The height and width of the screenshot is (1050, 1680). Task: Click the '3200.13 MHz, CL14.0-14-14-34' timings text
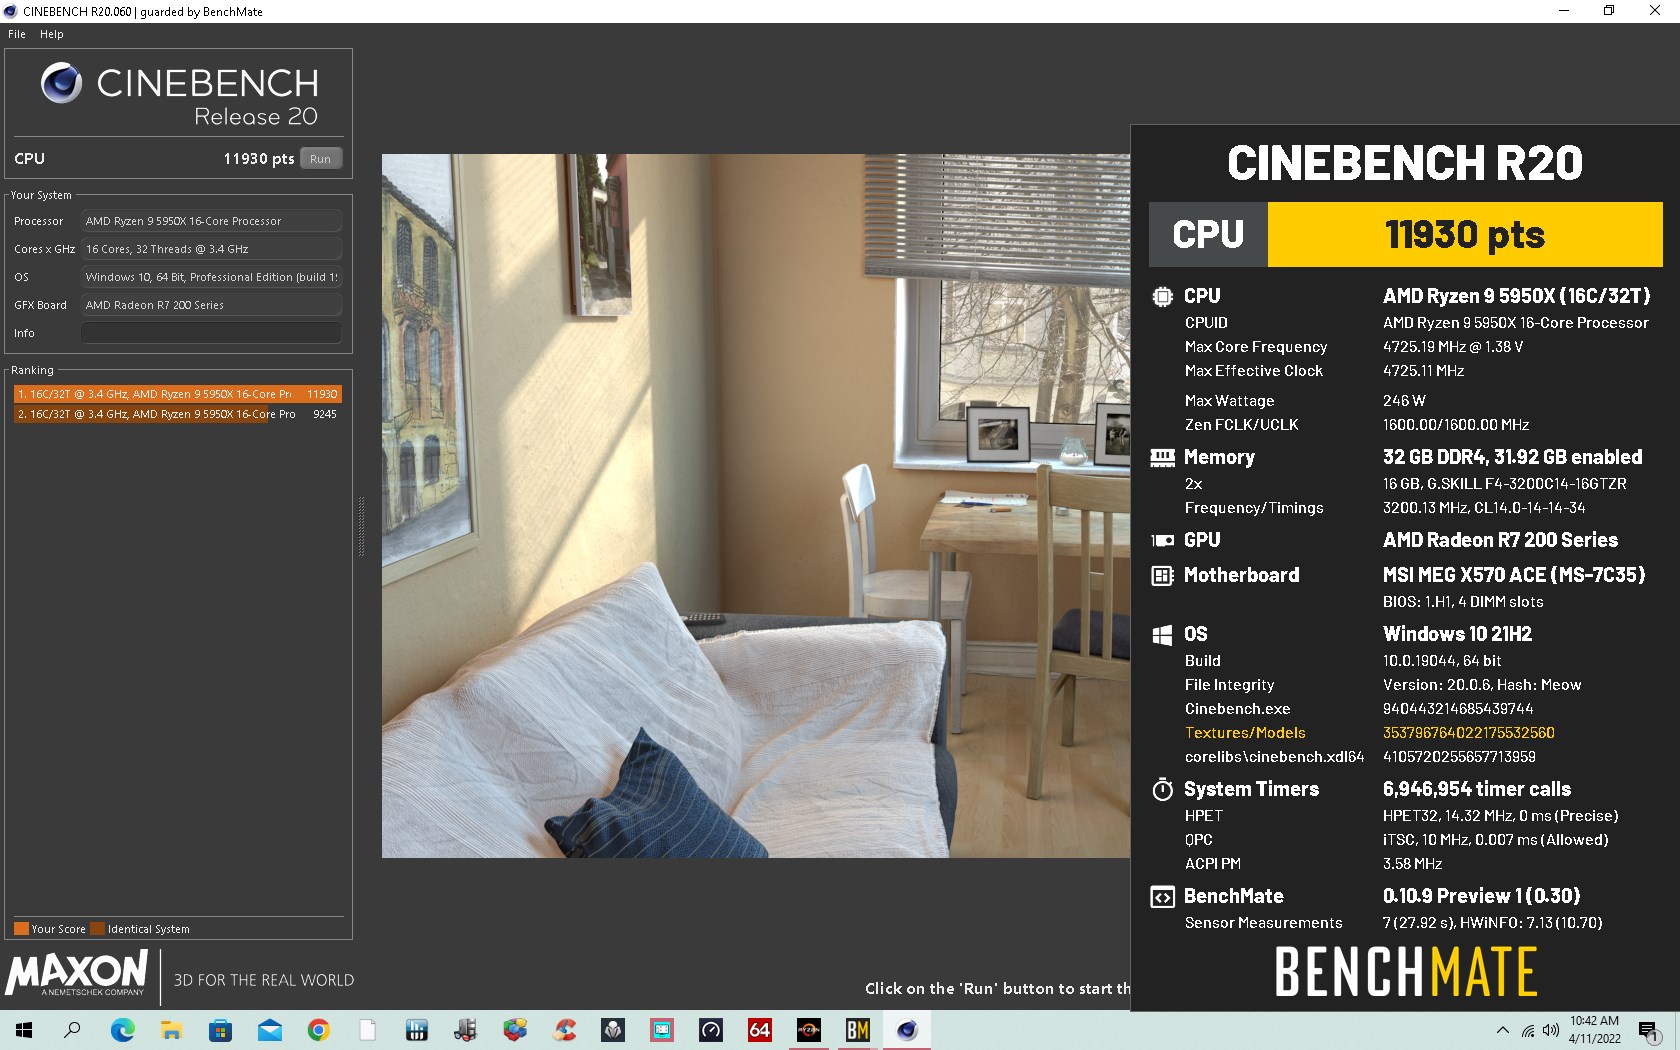(1483, 508)
